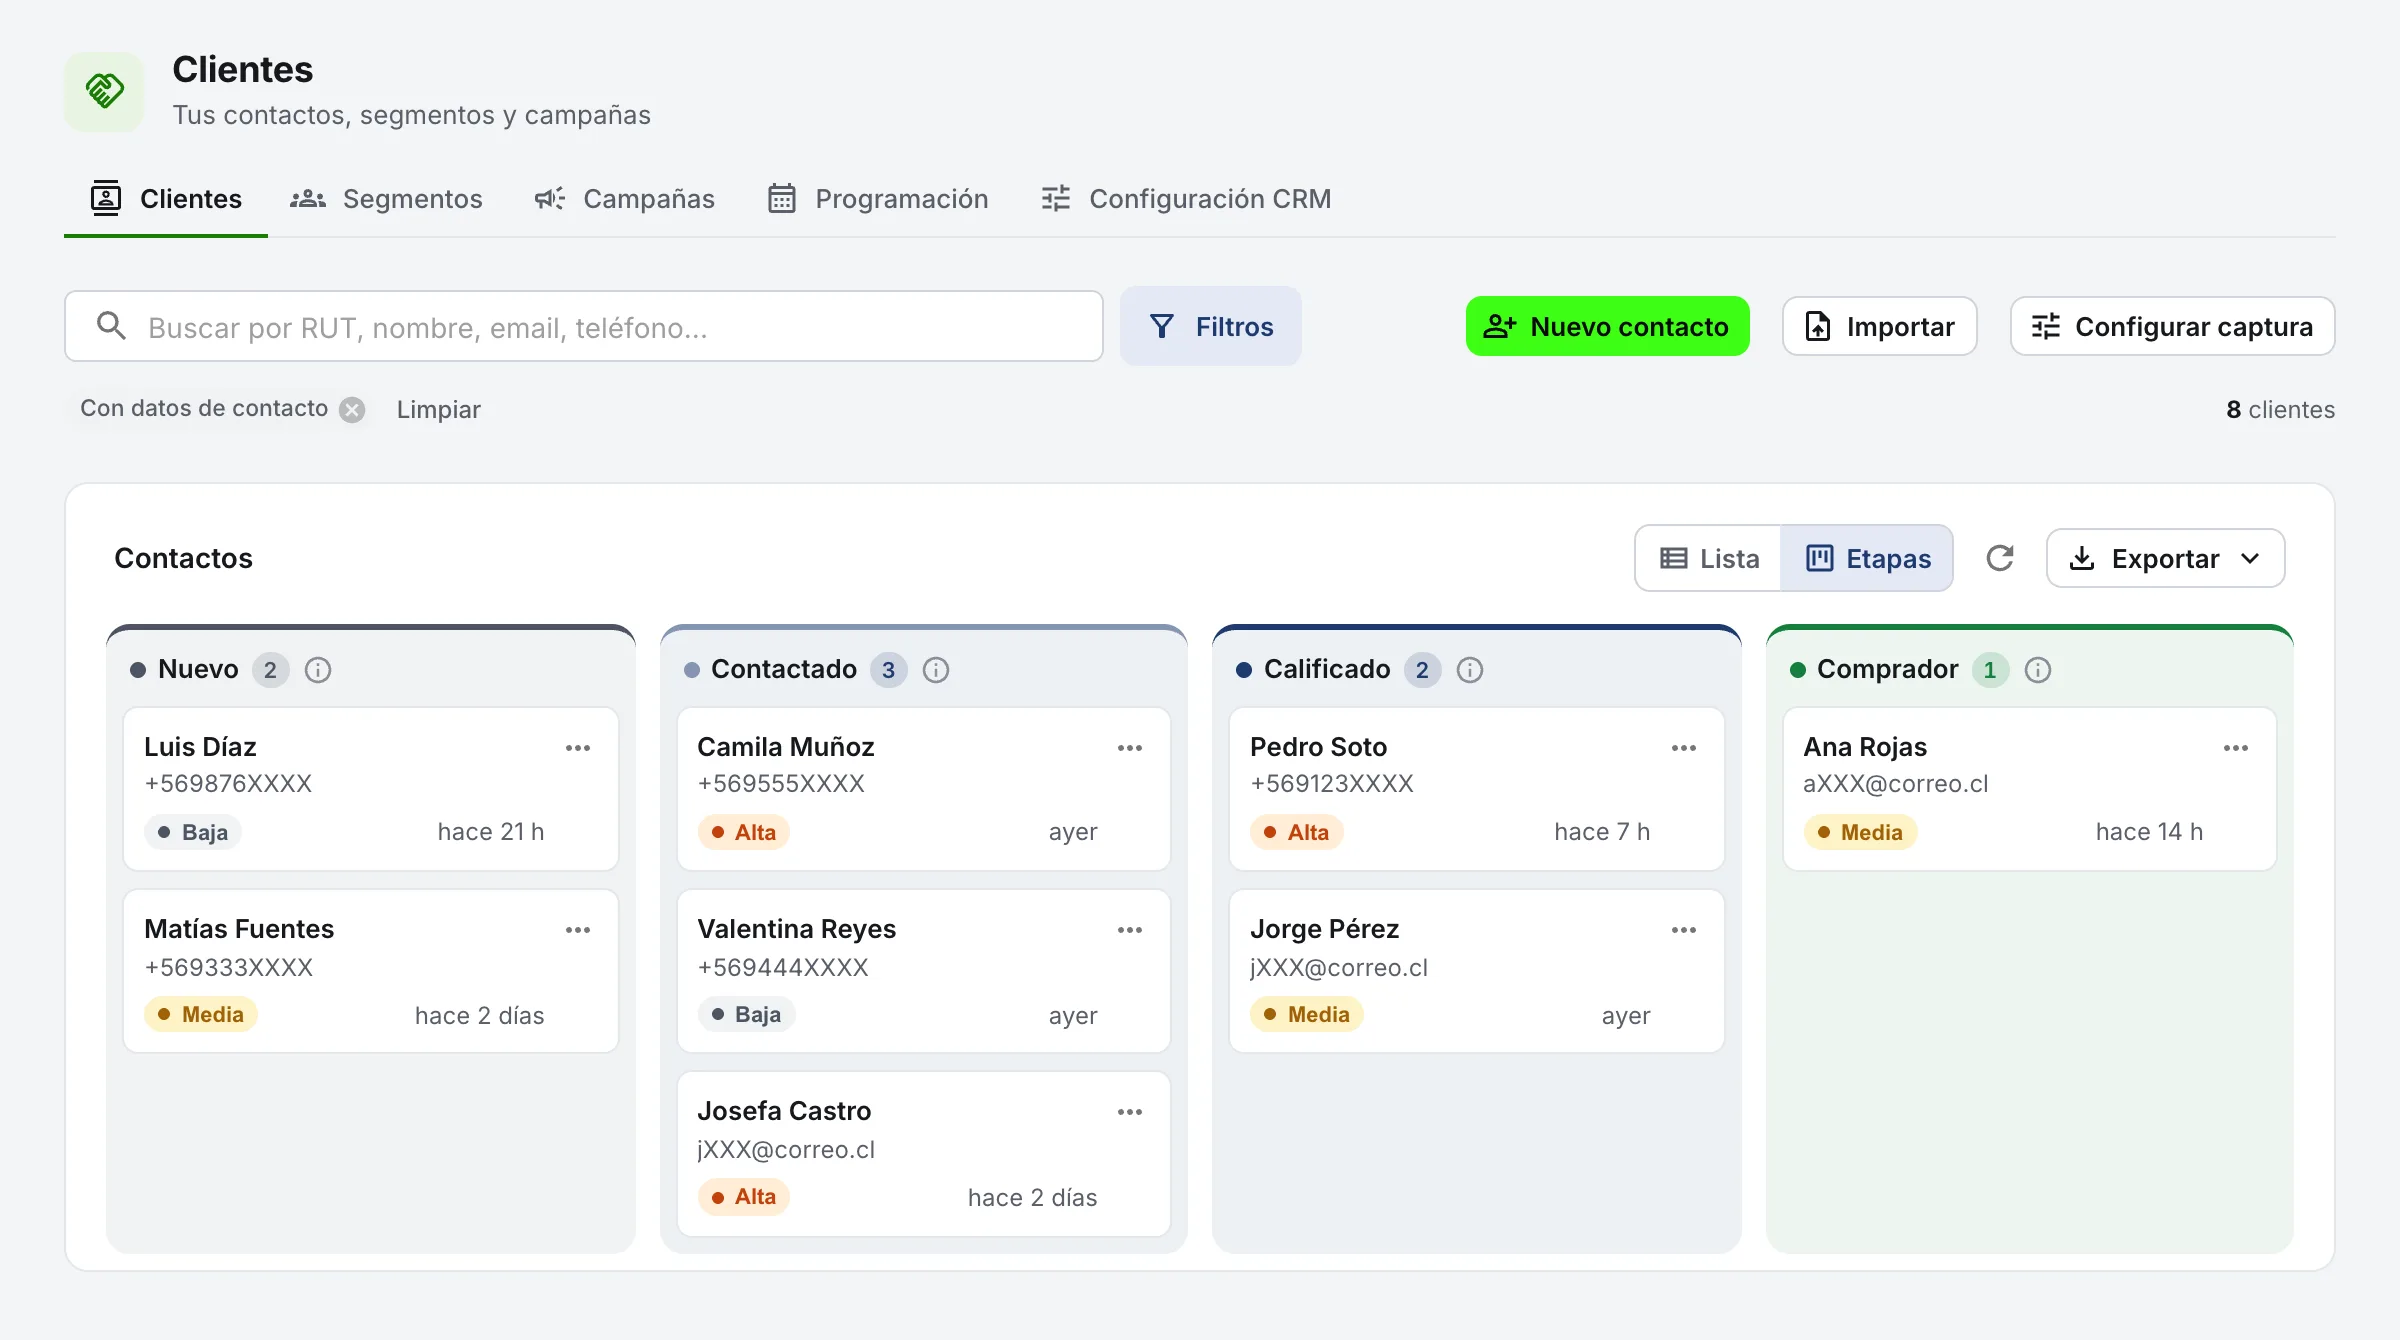Expand the Exportar dropdown
The width and height of the screenshot is (2400, 1340).
2166,558
